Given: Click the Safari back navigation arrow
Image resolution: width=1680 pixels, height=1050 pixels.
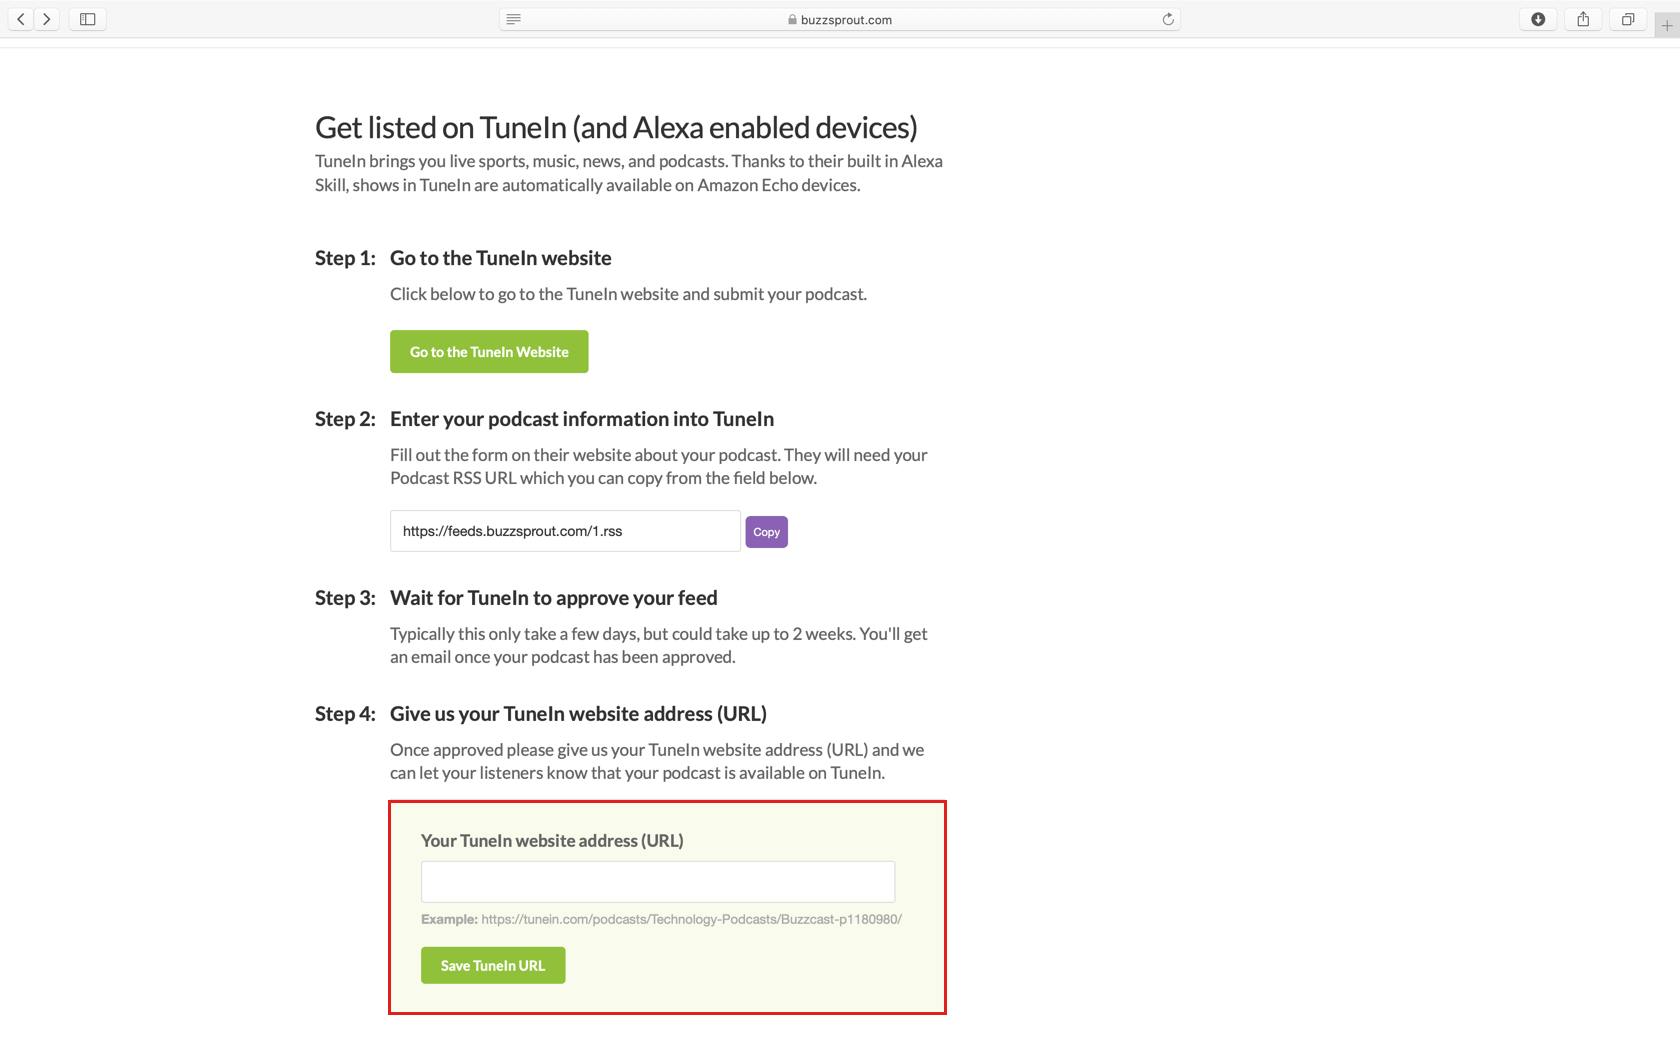Looking at the screenshot, I should 20,18.
